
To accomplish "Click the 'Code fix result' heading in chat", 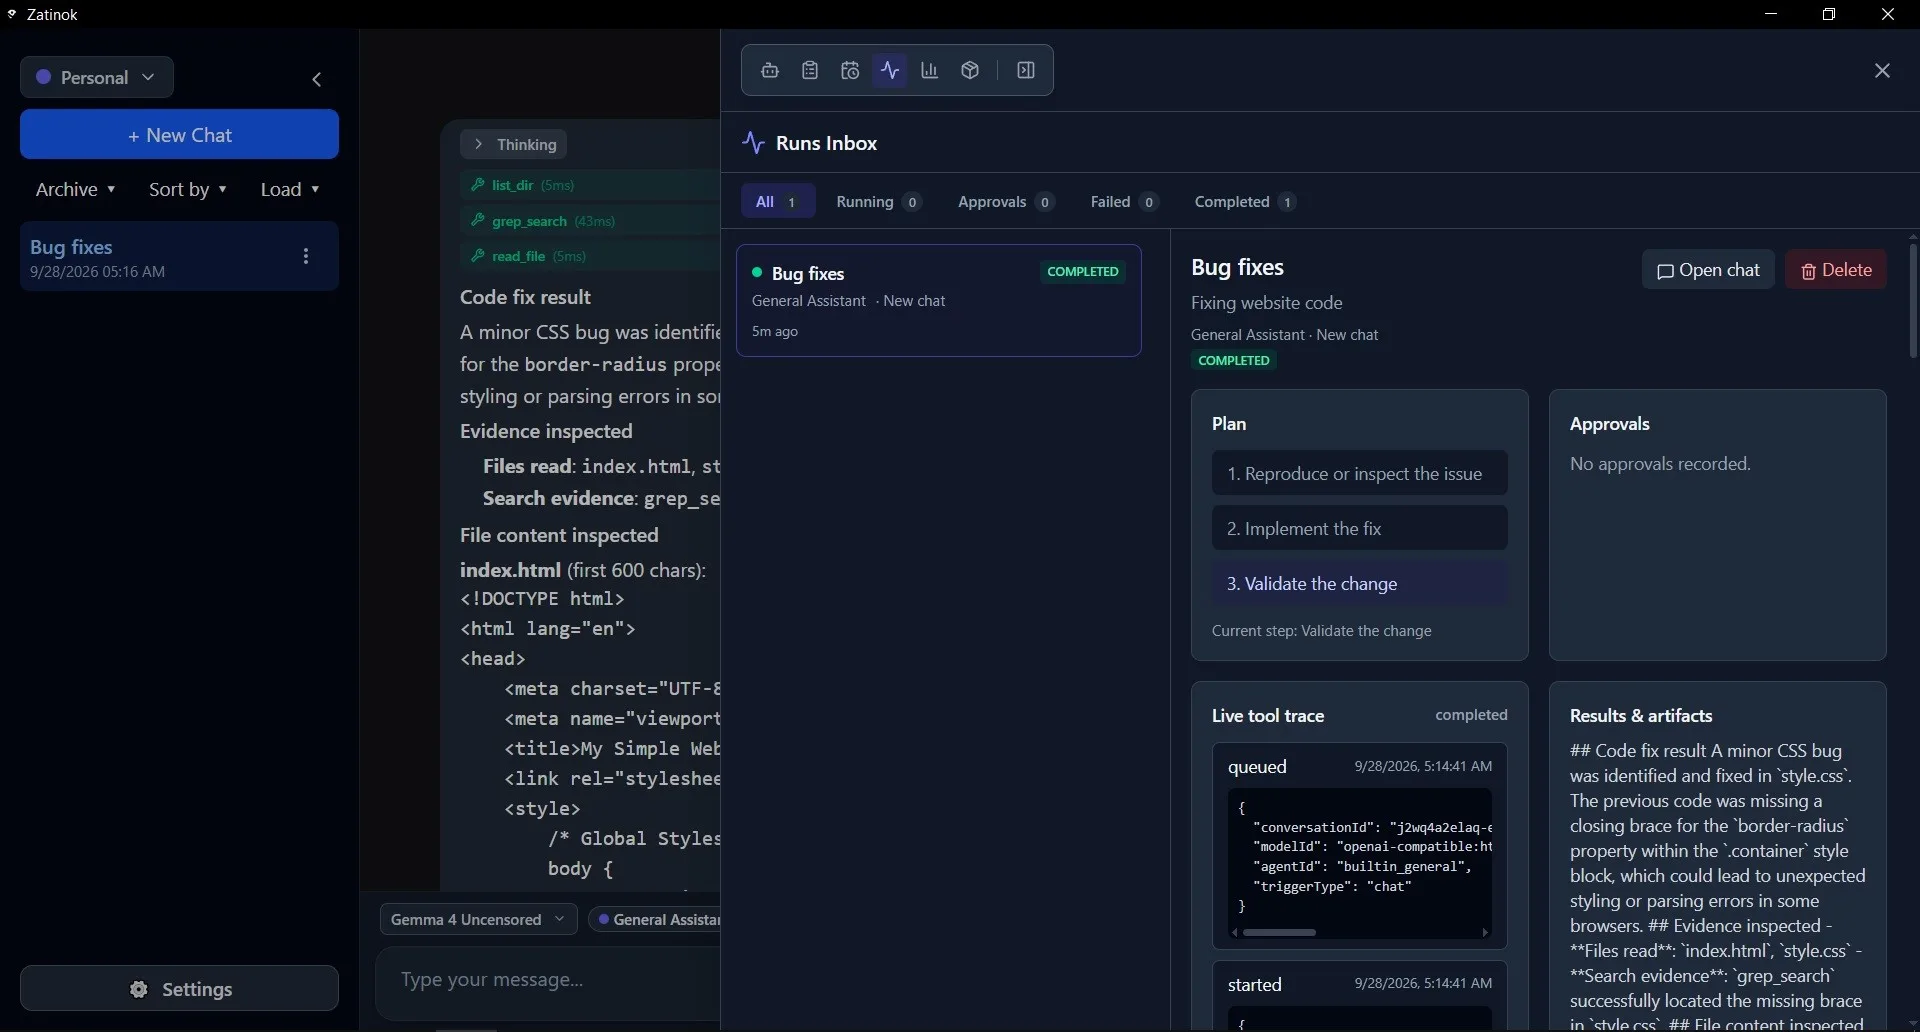I will 525,297.
